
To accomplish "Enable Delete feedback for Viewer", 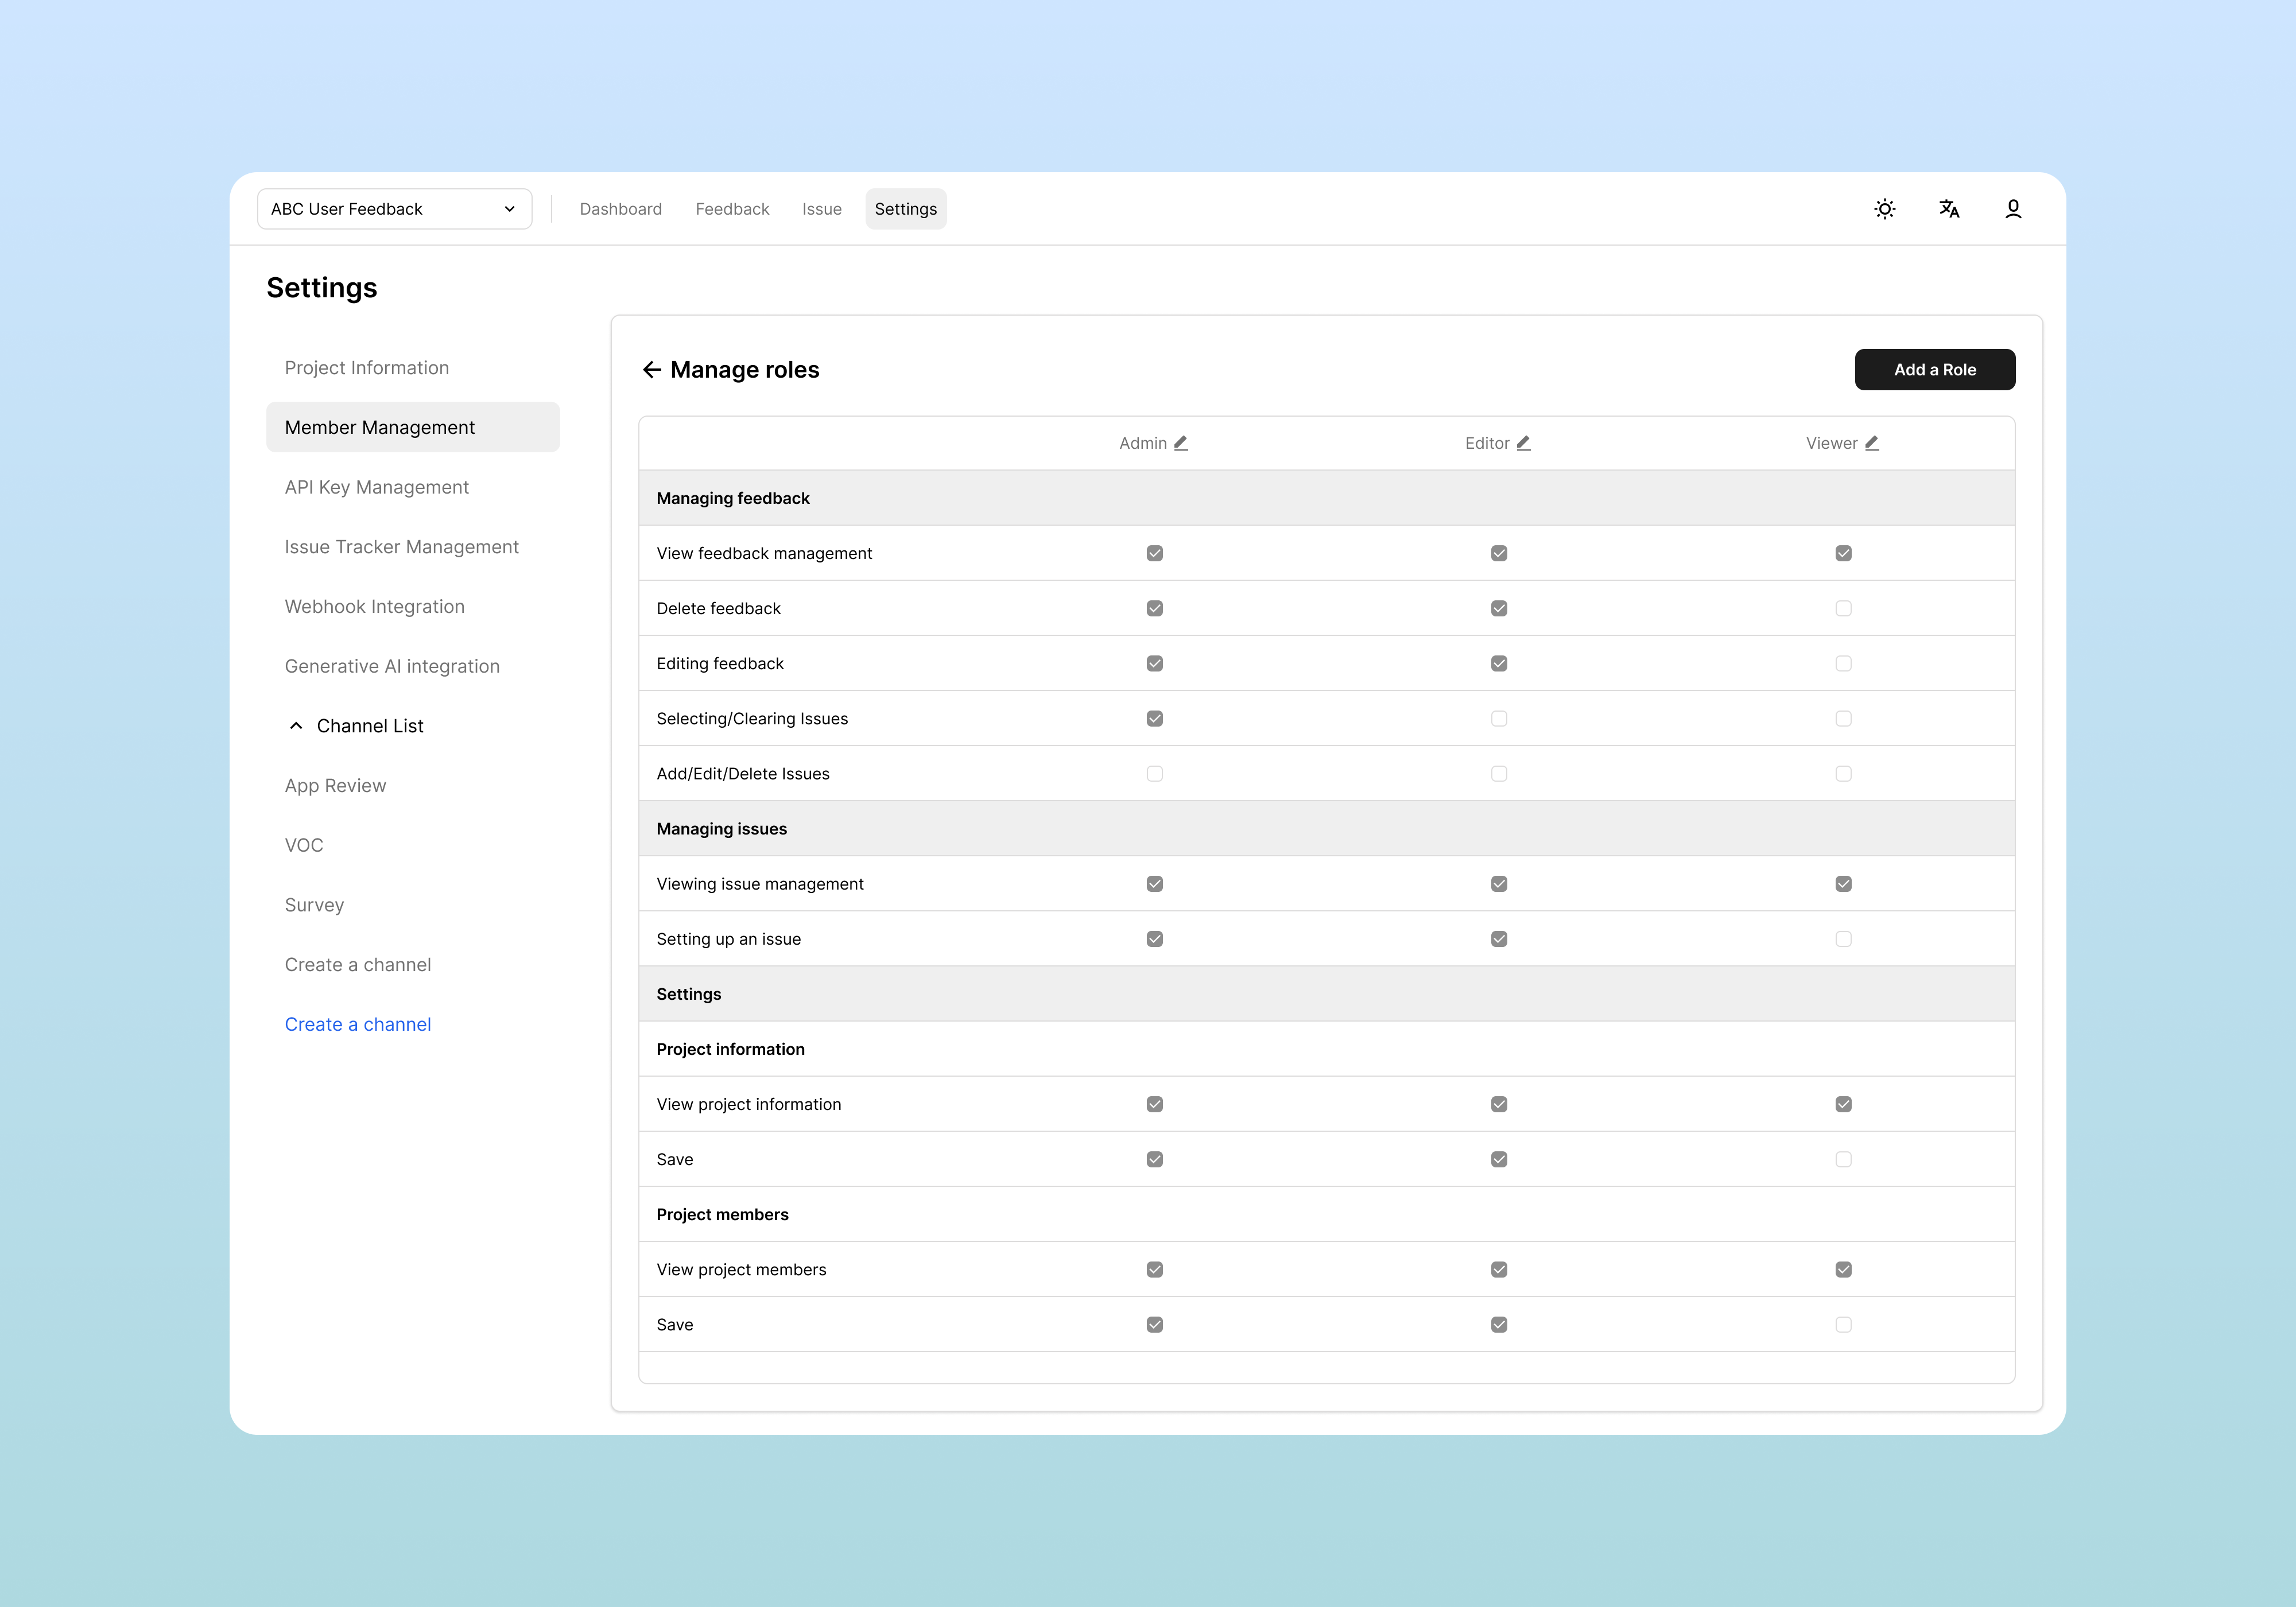I will (x=1843, y=608).
